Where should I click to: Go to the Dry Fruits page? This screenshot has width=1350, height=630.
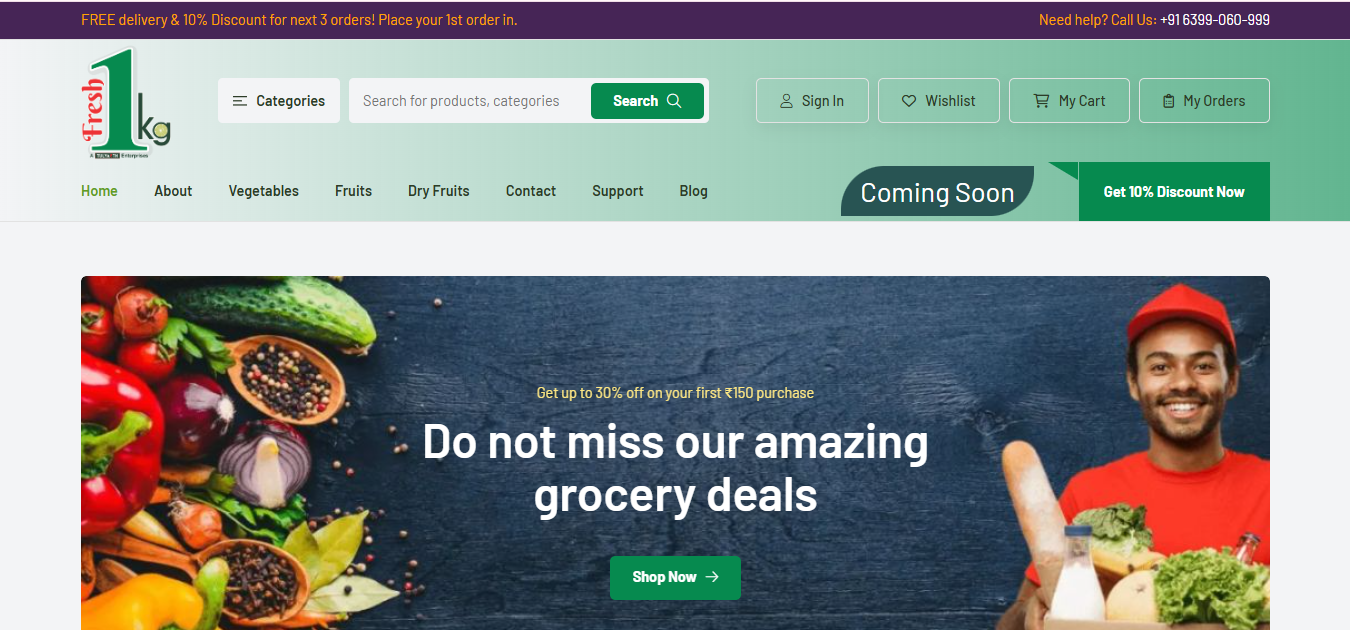[x=439, y=191]
